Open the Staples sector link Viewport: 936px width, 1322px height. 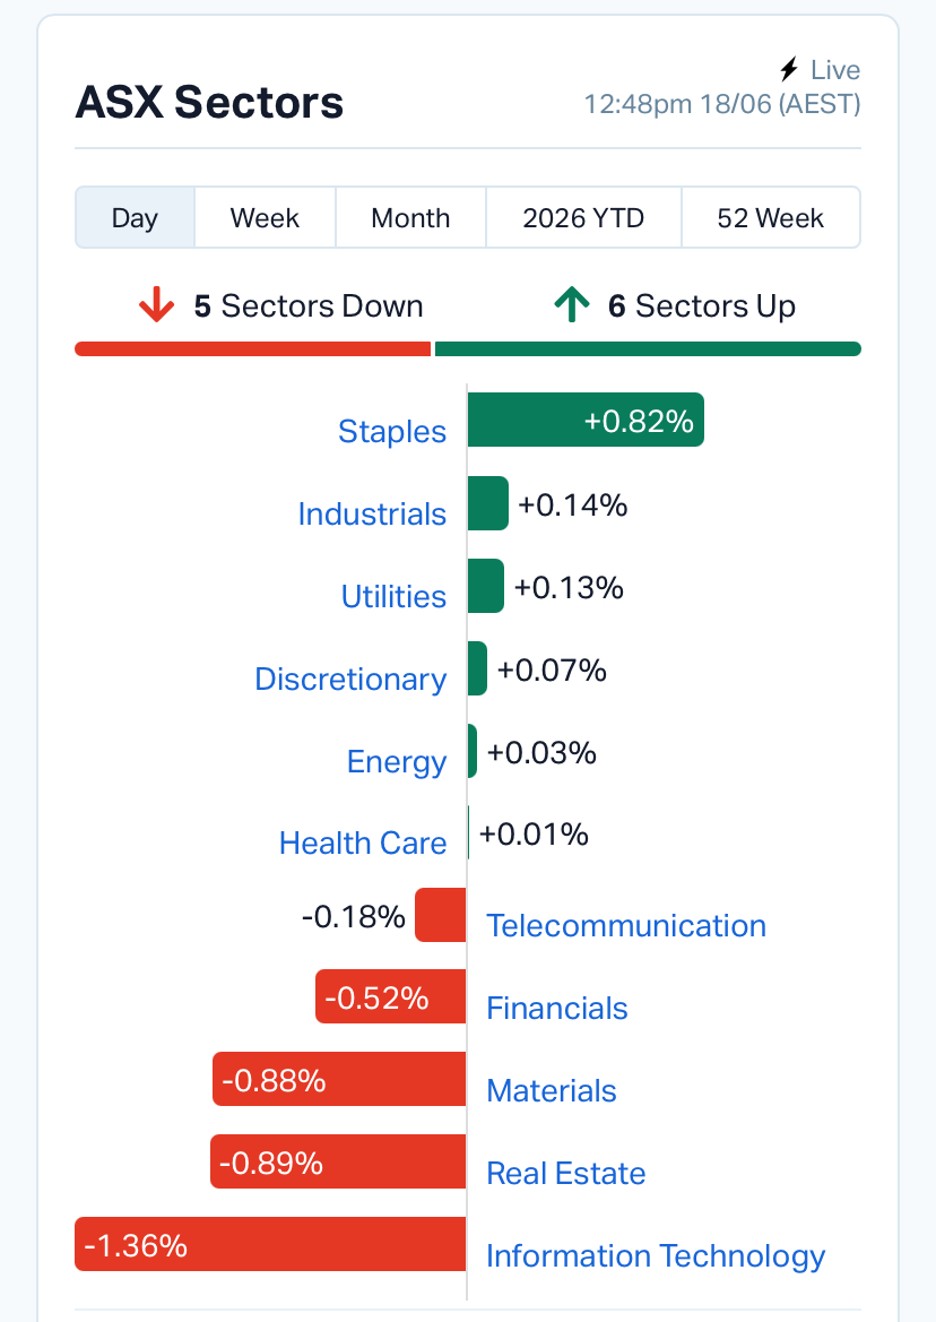pyautogui.click(x=392, y=431)
